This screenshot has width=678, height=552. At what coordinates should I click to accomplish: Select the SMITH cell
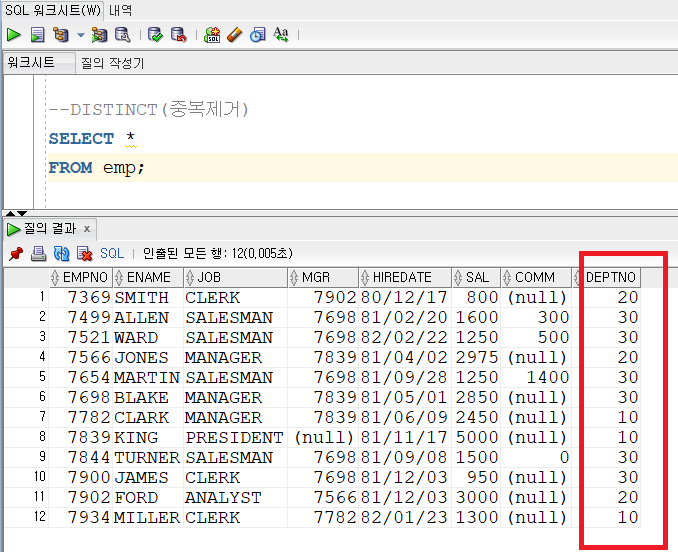(148, 298)
